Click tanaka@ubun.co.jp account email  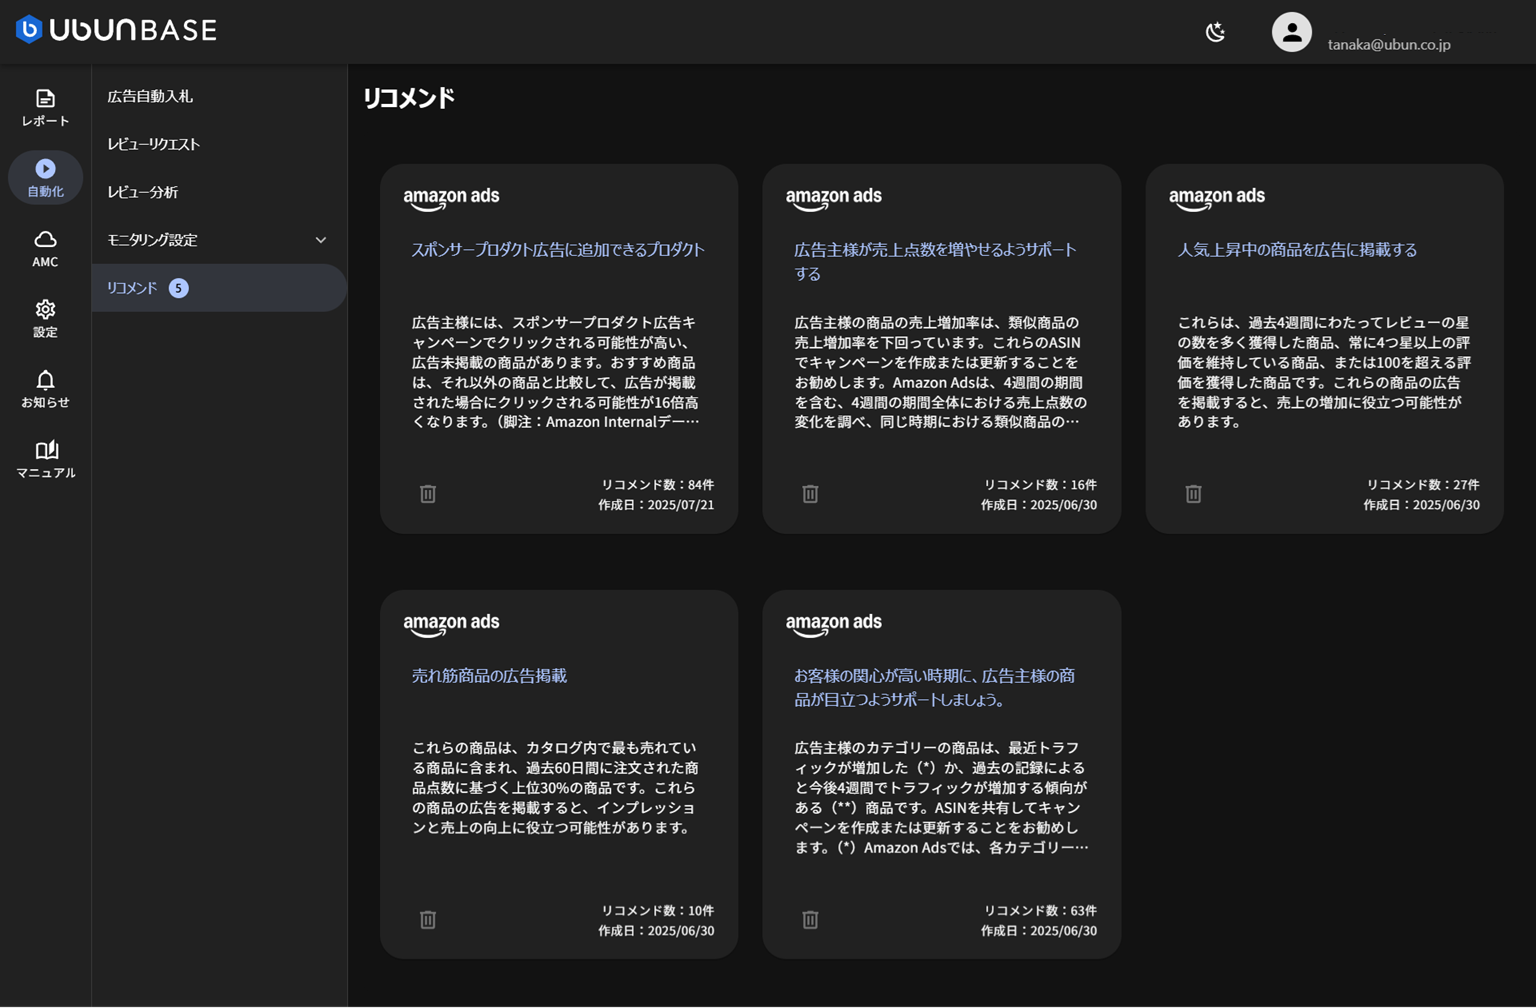(x=1389, y=44)
